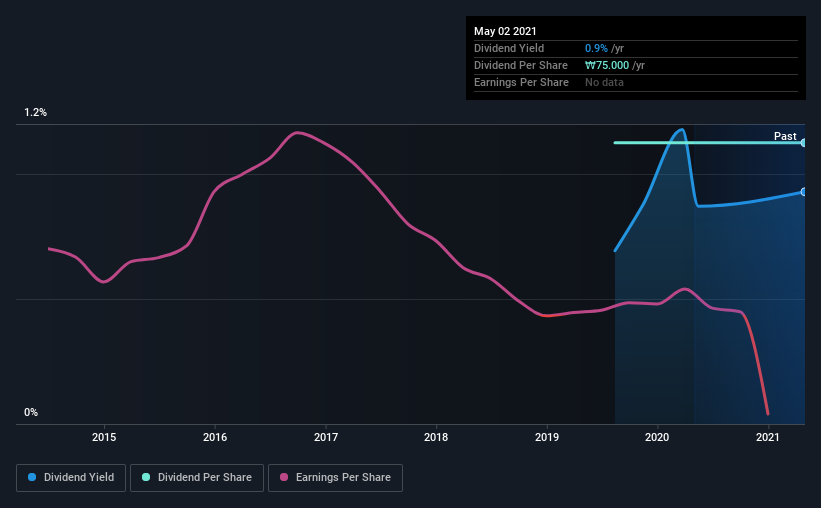Click the May 02 2021 tooltip date
Viewport: 821px width, 508px height.
[x=505, y=31]
